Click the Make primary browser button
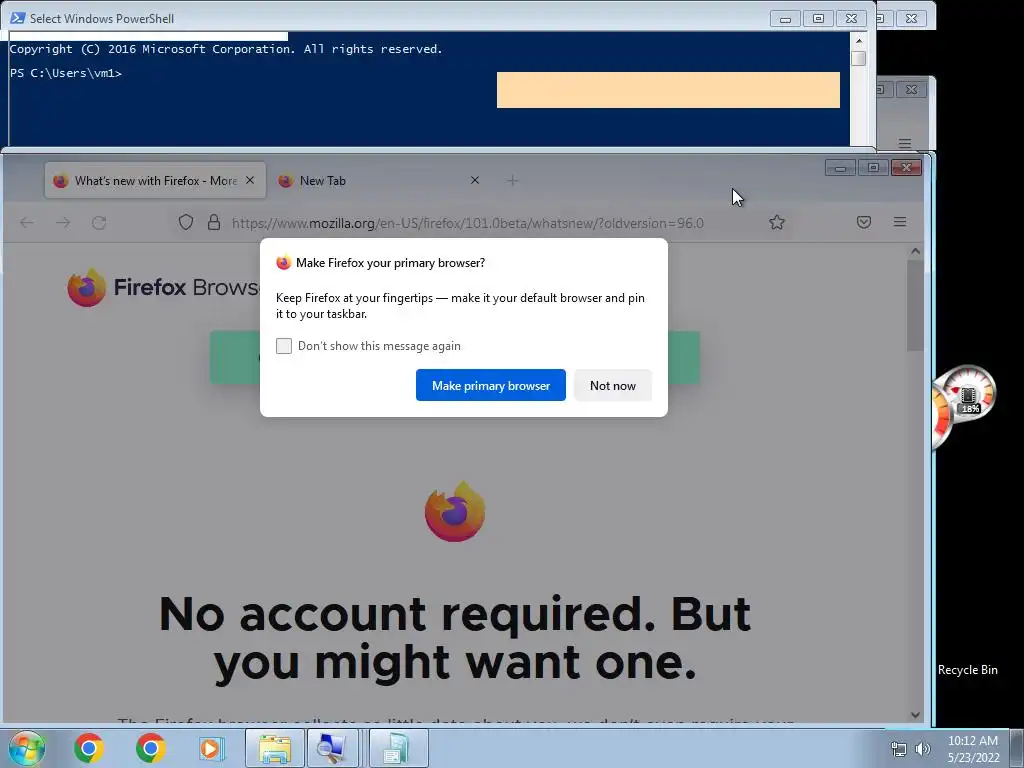This screenshot has height=768, width=1024. click(490, 385)
